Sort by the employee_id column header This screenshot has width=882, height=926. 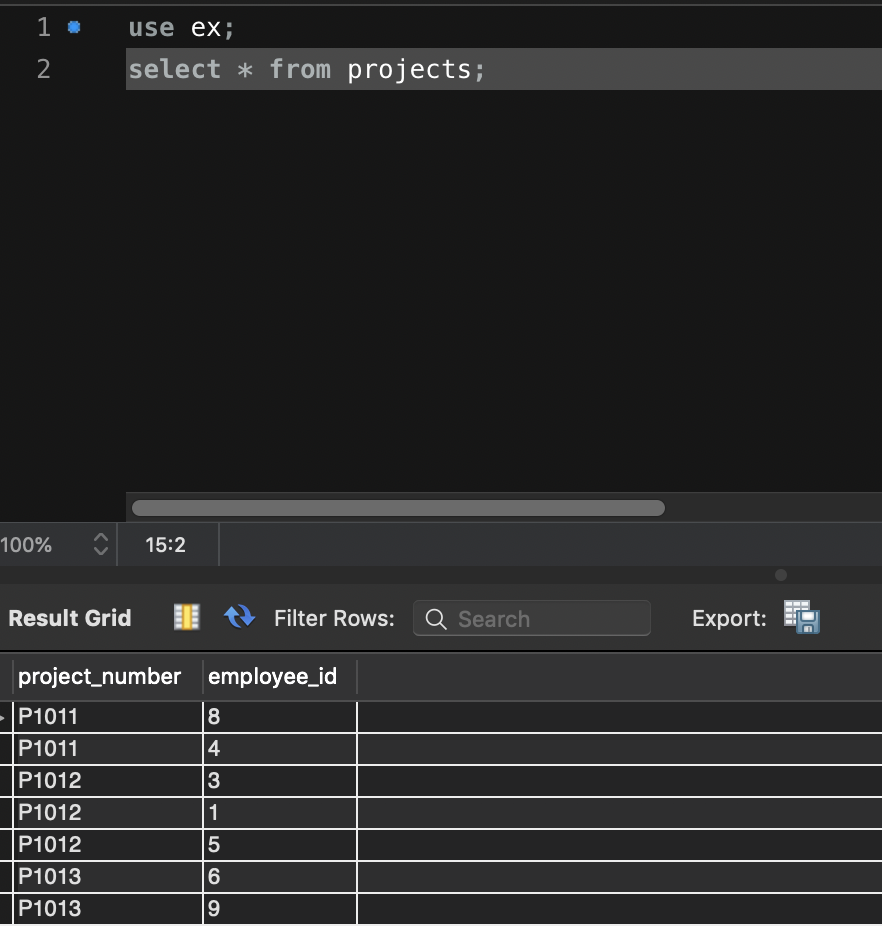279,676
